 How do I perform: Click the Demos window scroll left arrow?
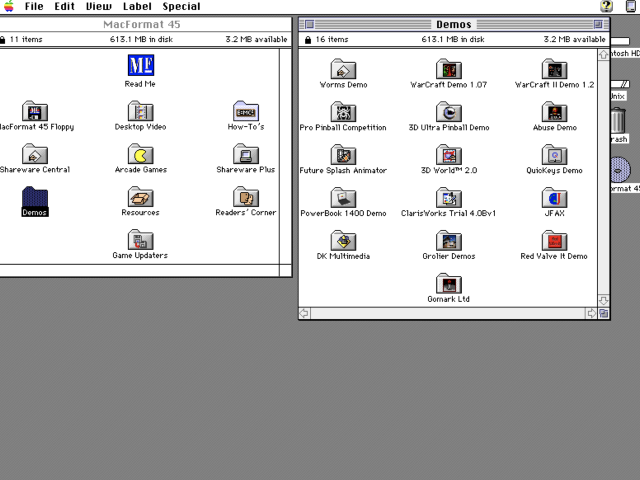(304, 313)
